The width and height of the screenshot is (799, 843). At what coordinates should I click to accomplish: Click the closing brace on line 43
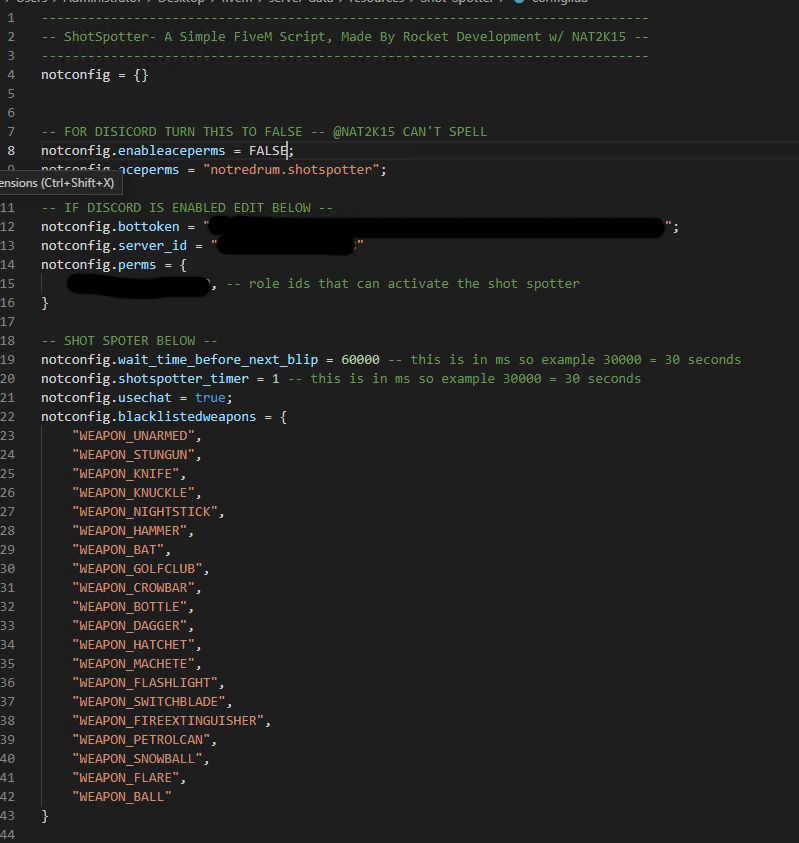tap(44, 815)
